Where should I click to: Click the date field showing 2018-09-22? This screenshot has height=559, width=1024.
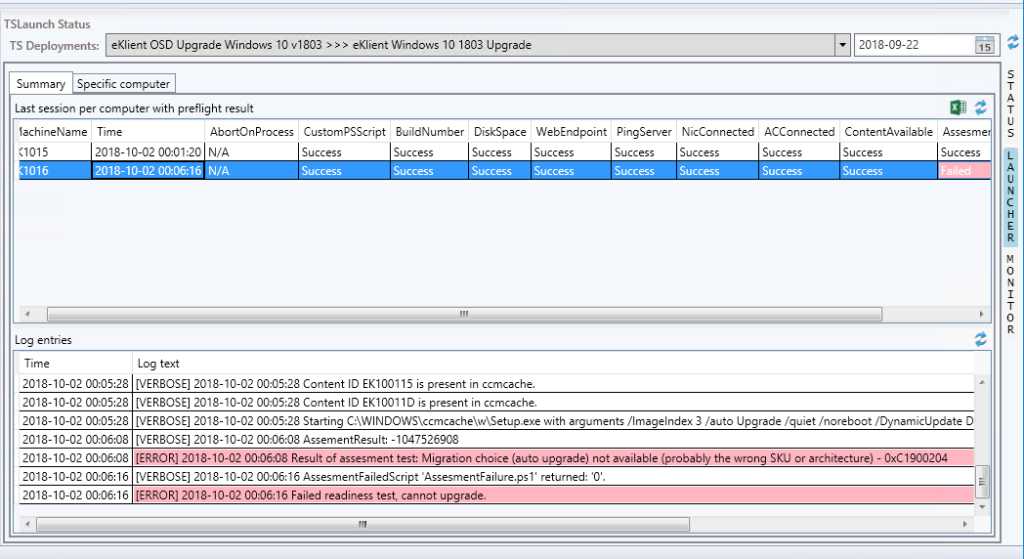(x=912, y=45)
